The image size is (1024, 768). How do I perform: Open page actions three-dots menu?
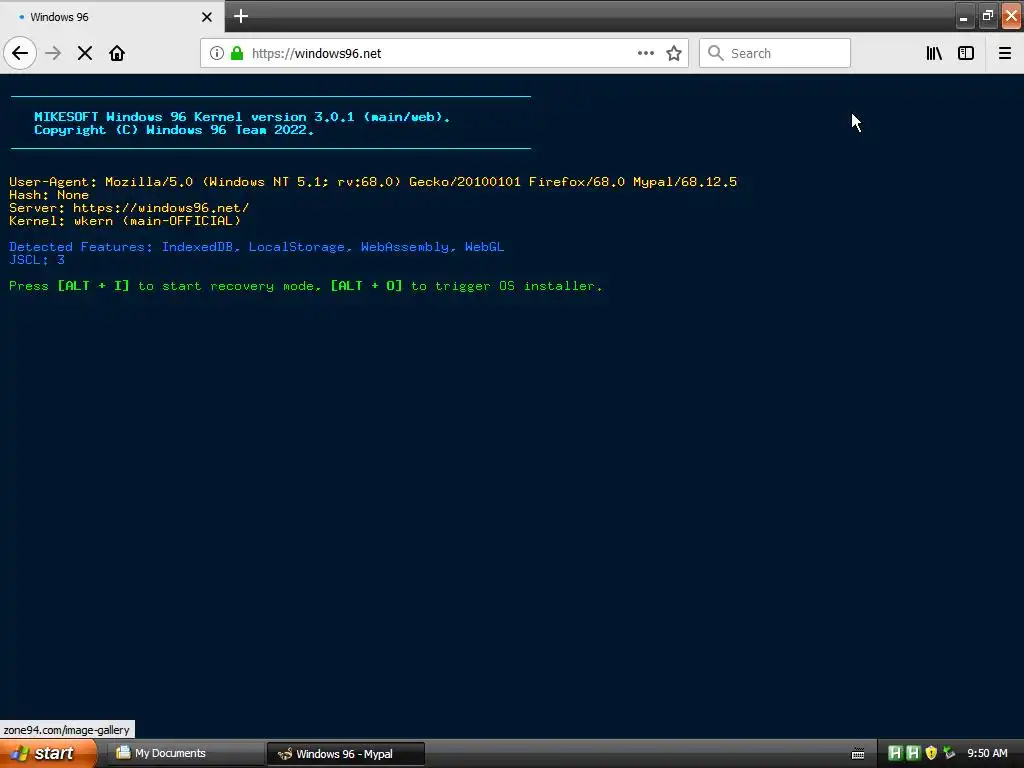click(x=646, y=53)
